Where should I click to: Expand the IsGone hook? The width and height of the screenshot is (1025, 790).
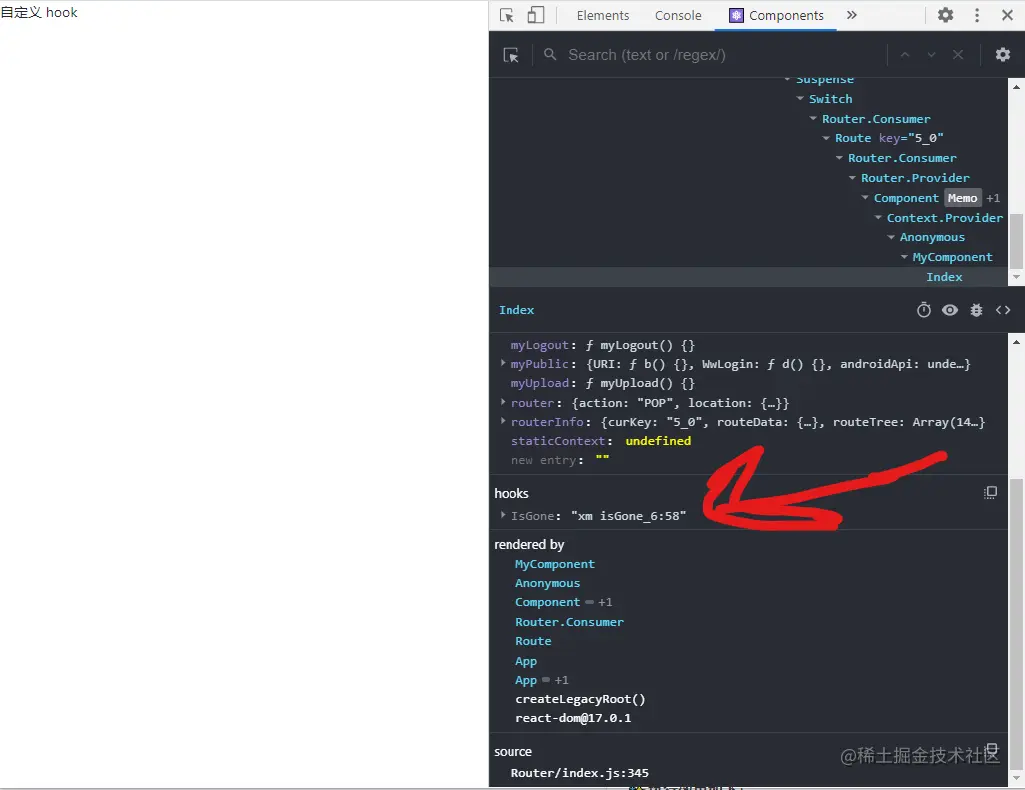(503, 515)
